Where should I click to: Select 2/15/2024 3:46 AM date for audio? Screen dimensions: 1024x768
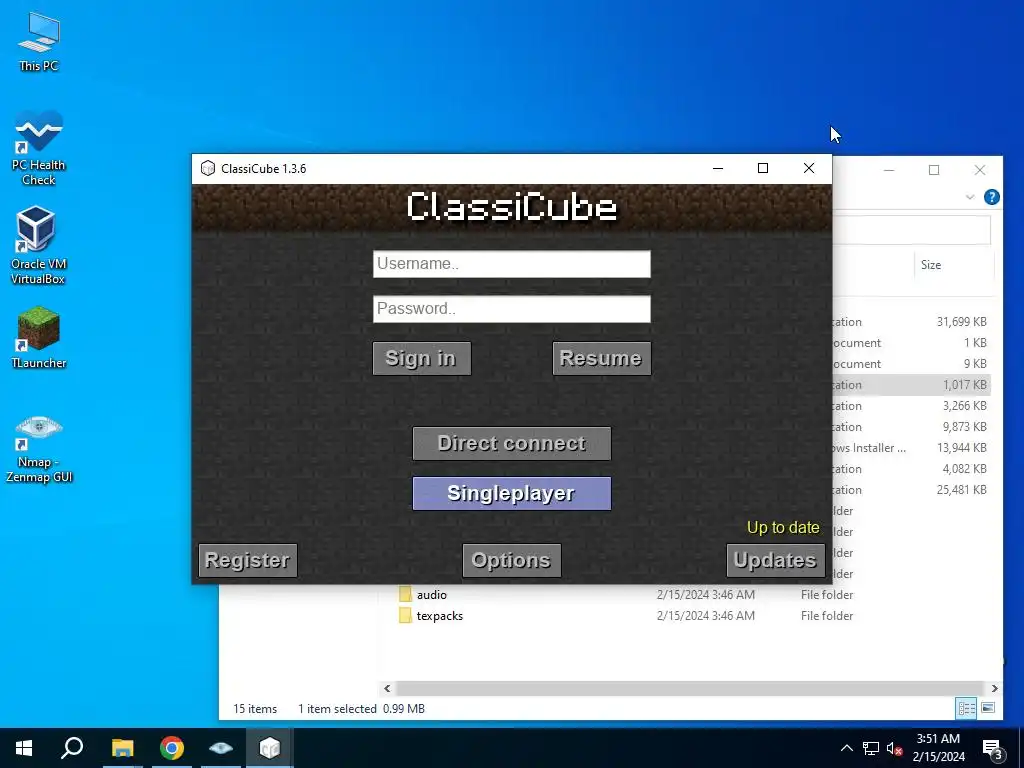pyautogui.click(x=705, y=595)
